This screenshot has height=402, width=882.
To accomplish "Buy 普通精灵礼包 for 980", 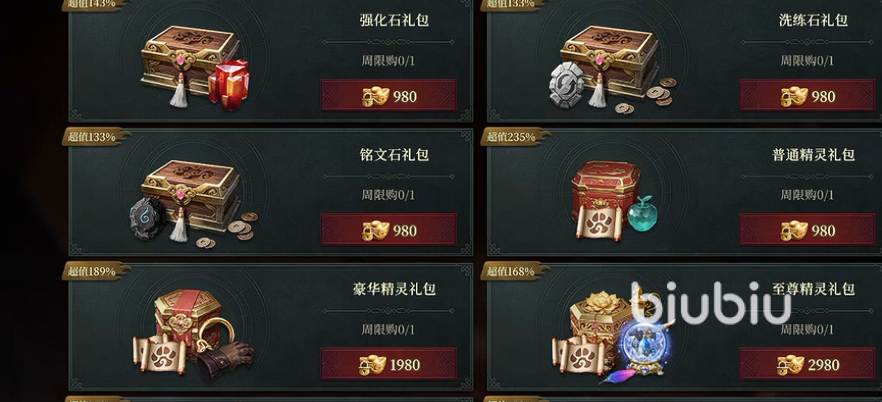I will pyautogui.click(x=807, y=229).
